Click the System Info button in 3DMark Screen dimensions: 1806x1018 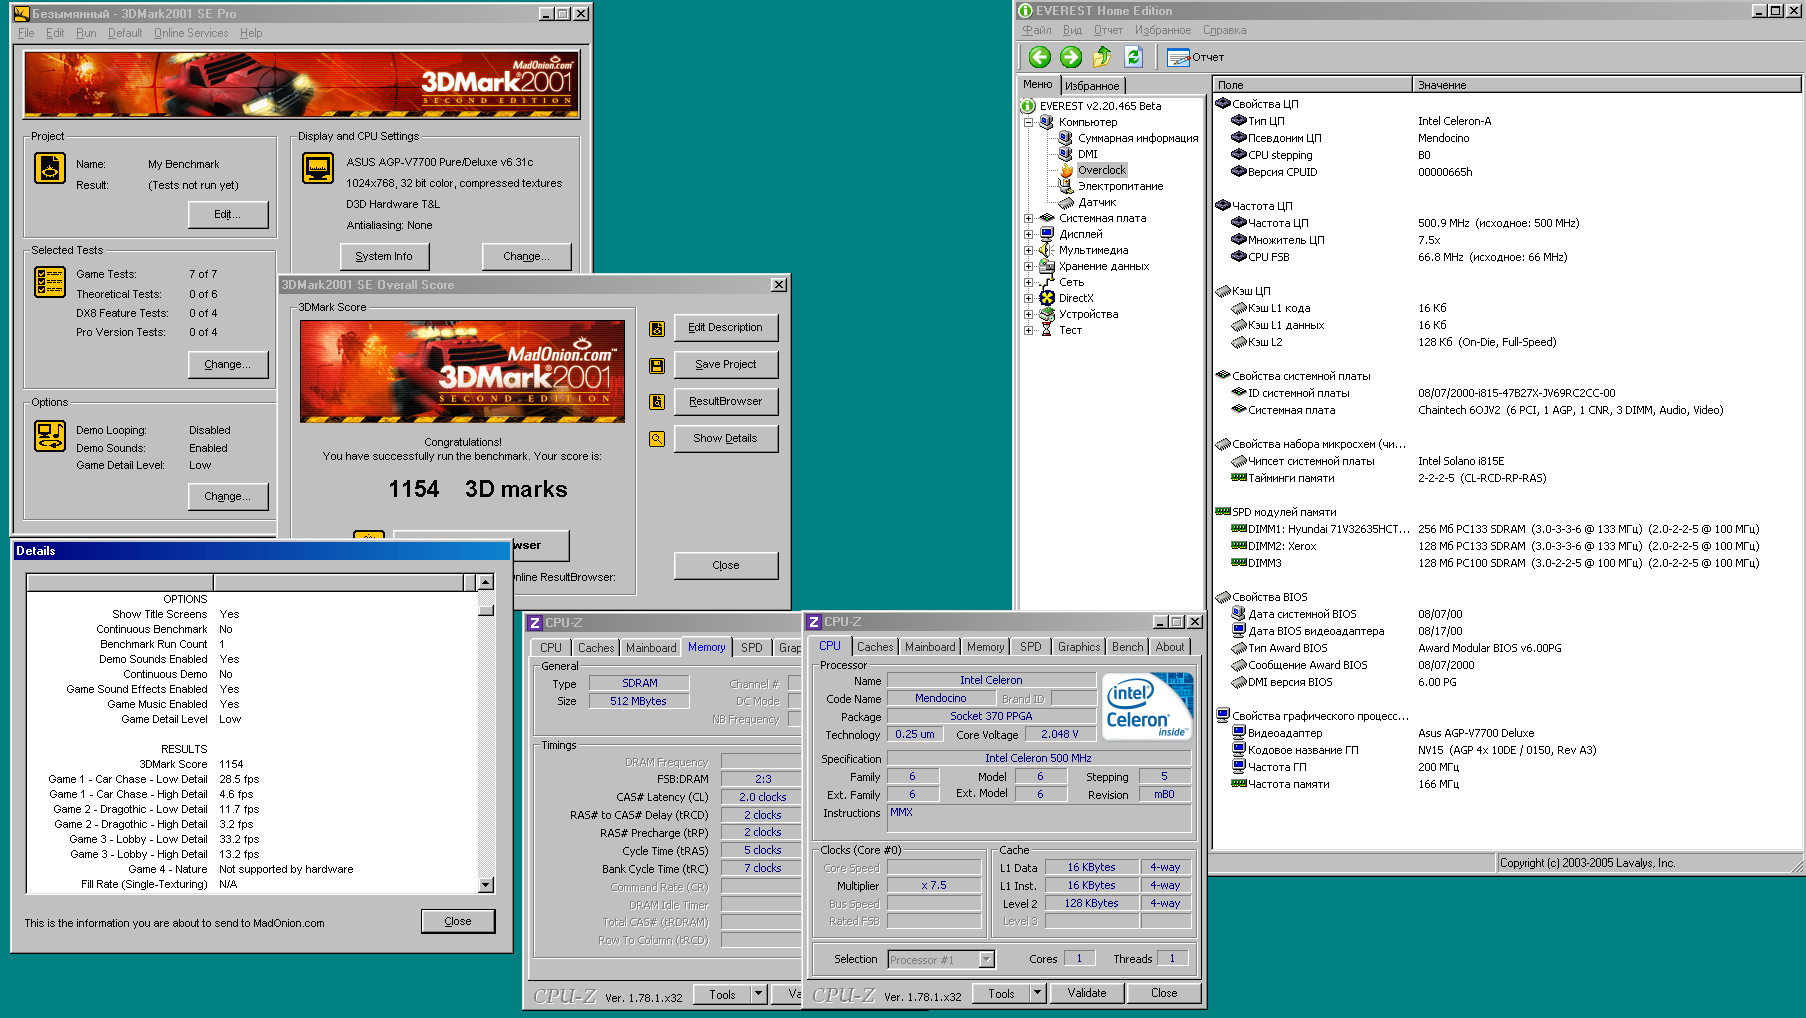384,257
